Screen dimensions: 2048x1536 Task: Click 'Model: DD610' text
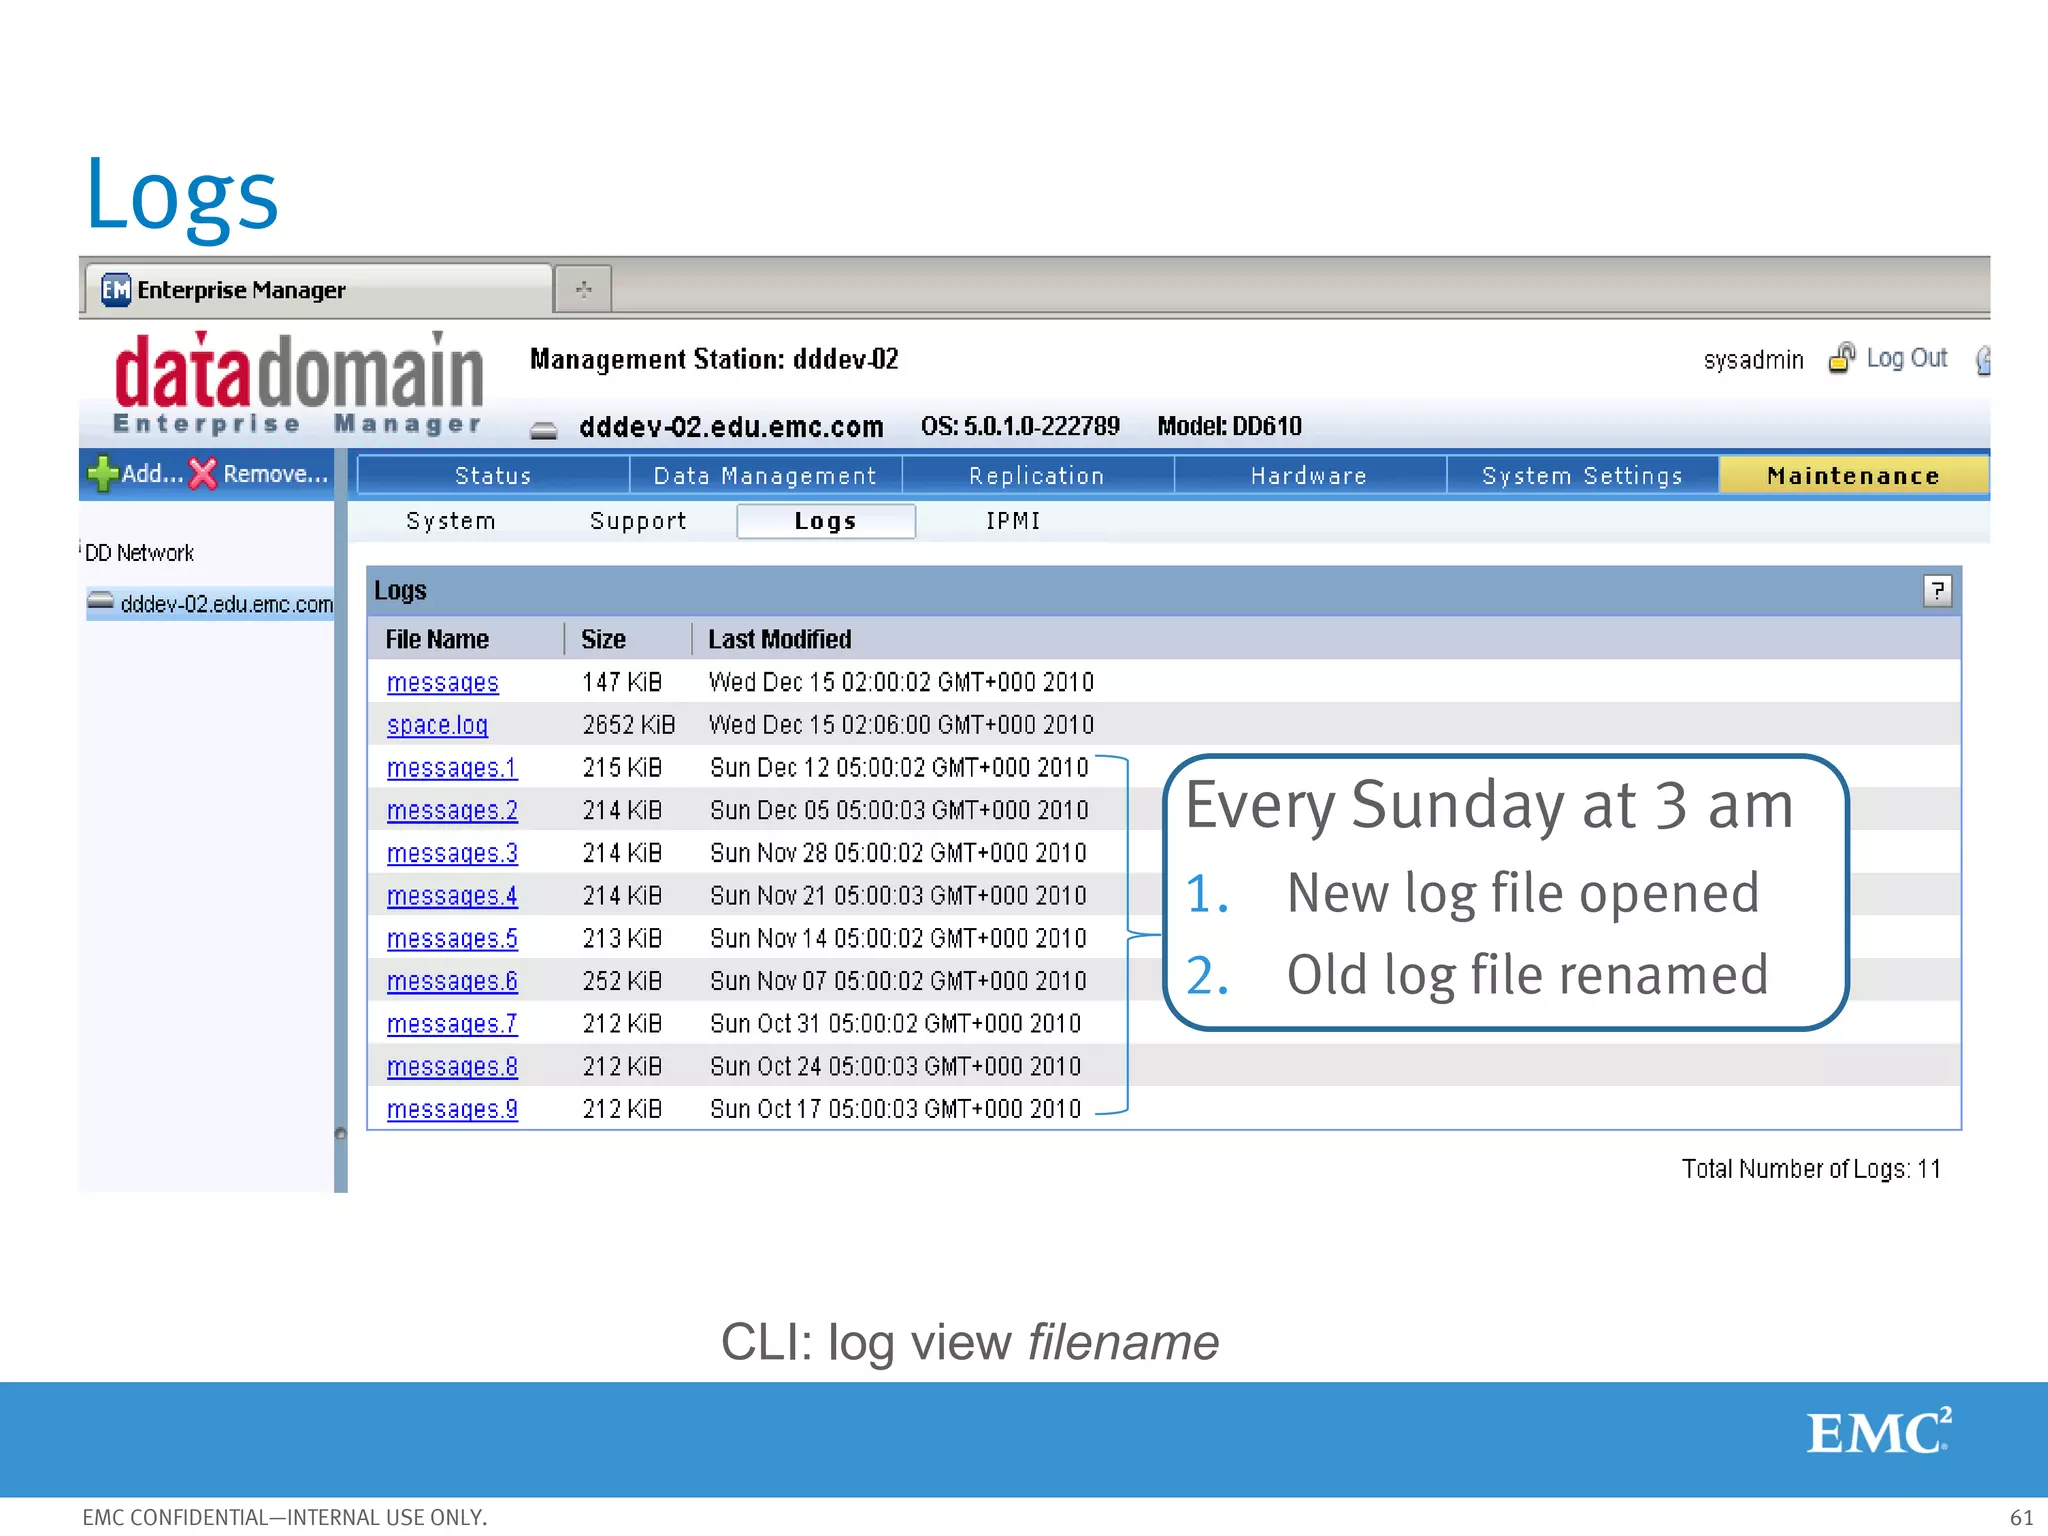[x=1229, y=427]
